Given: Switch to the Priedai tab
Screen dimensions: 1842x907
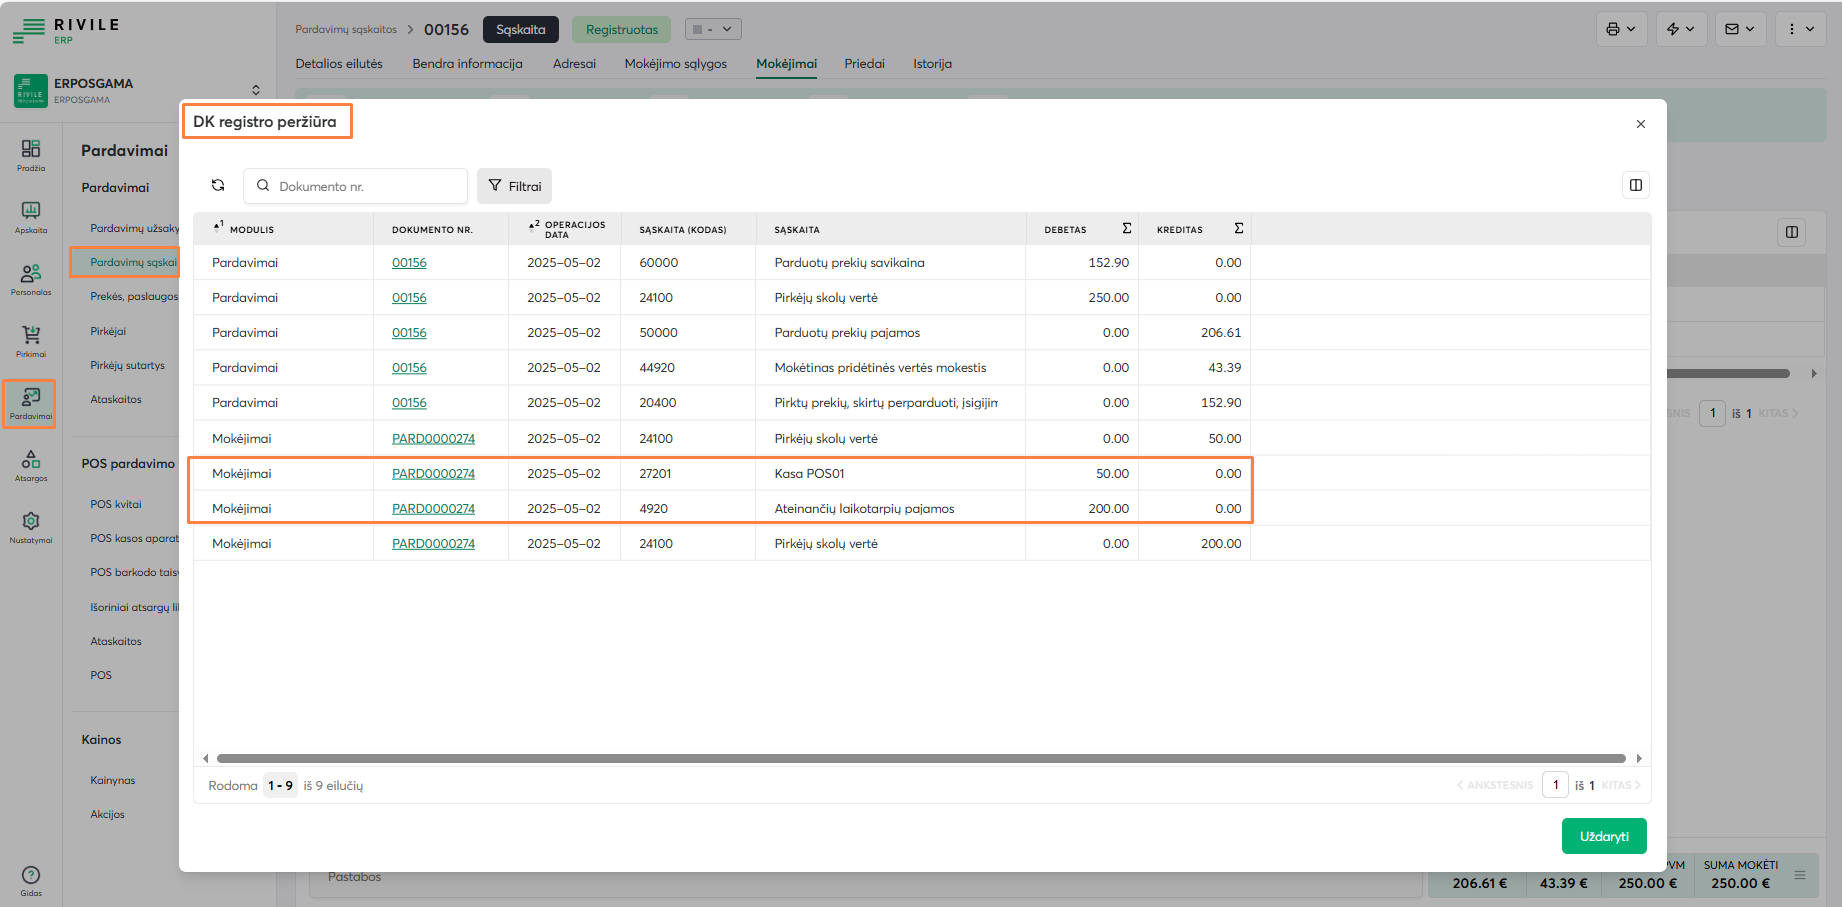Looking at the screenshot, I should [x=864, y=64].
